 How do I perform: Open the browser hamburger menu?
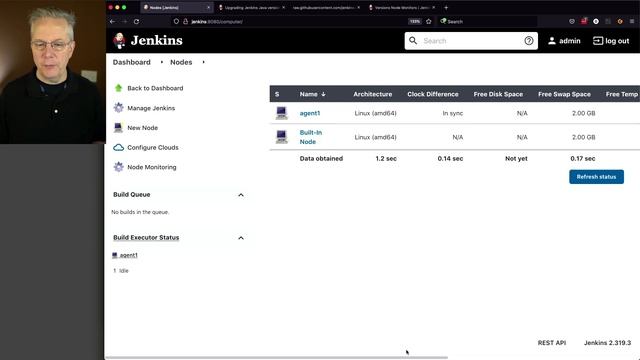tap(632, 21)
